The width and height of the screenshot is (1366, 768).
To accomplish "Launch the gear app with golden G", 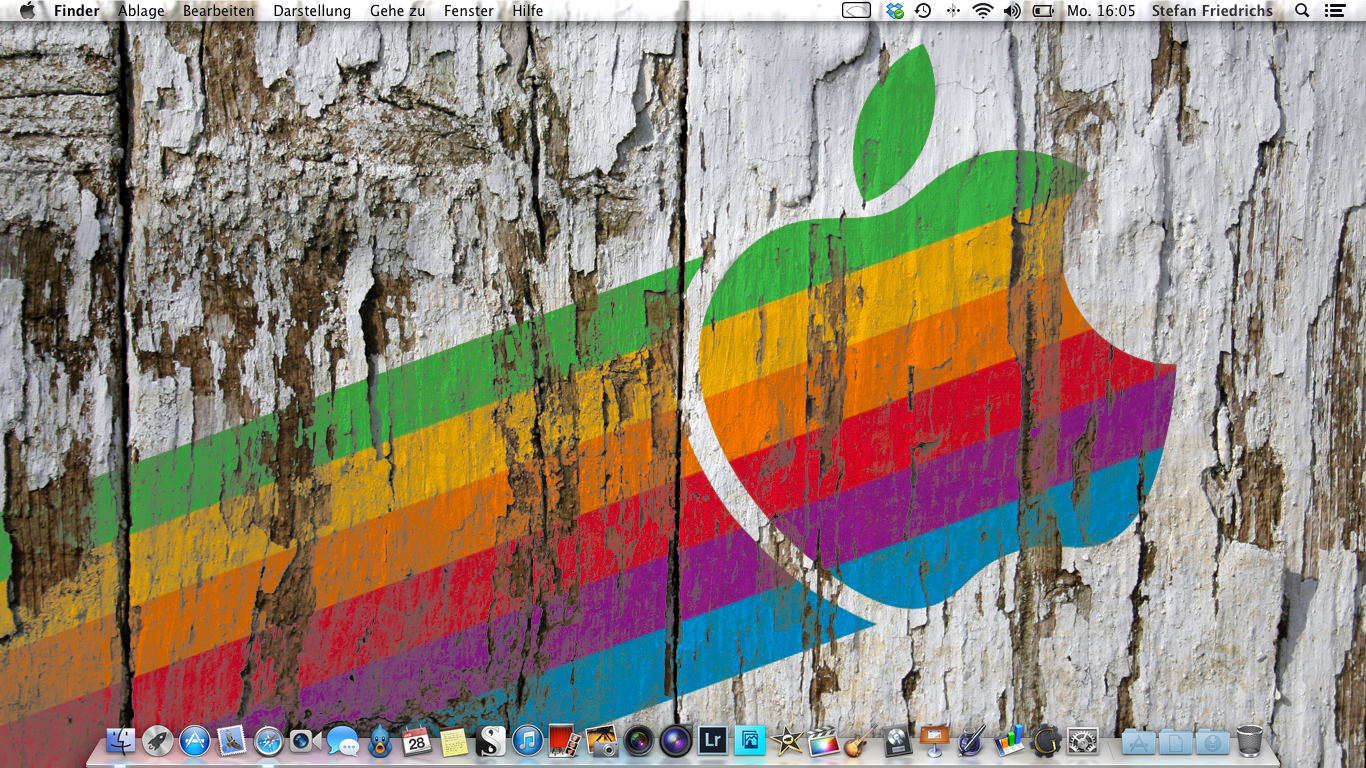I will [1045, 741].
